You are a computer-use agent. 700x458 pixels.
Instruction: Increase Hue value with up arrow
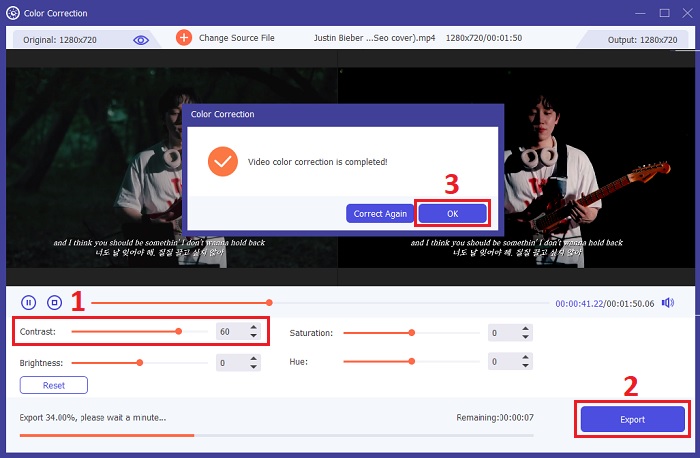pyautogui.click(x=525, y=357)
